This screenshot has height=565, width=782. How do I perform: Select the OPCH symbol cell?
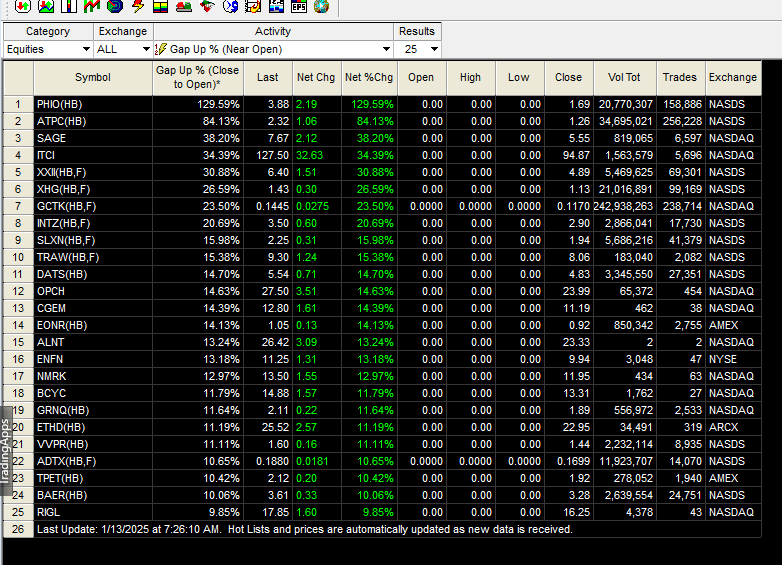tap(93, 291)
